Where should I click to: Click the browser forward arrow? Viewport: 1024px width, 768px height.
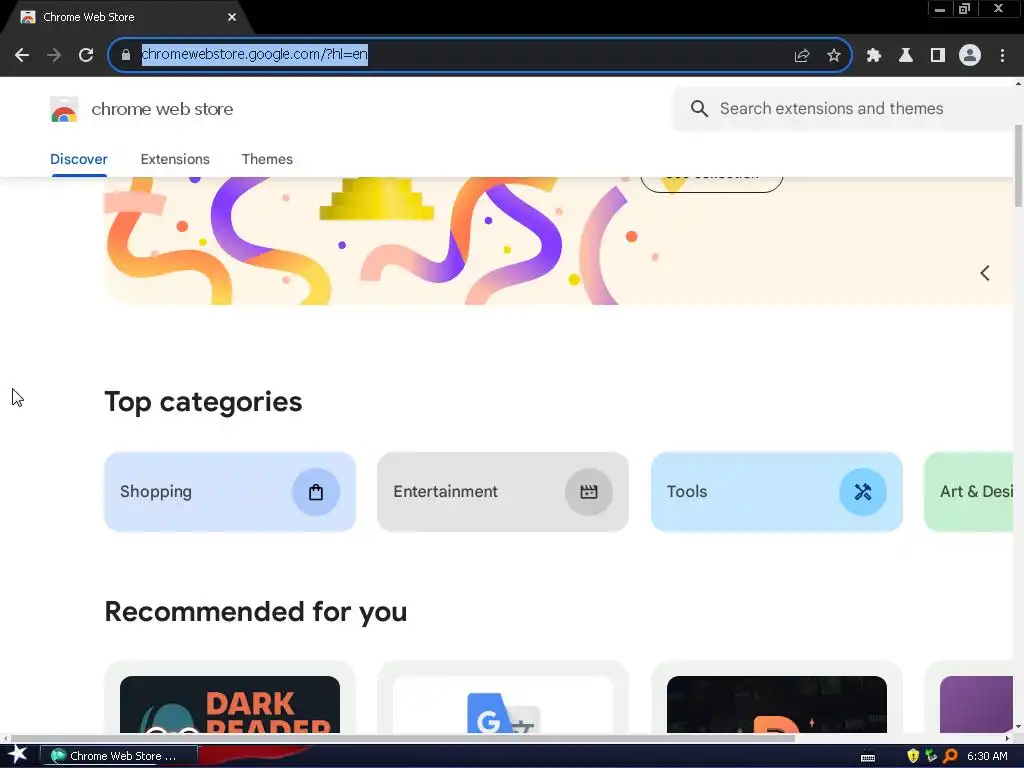pos(54,55)
